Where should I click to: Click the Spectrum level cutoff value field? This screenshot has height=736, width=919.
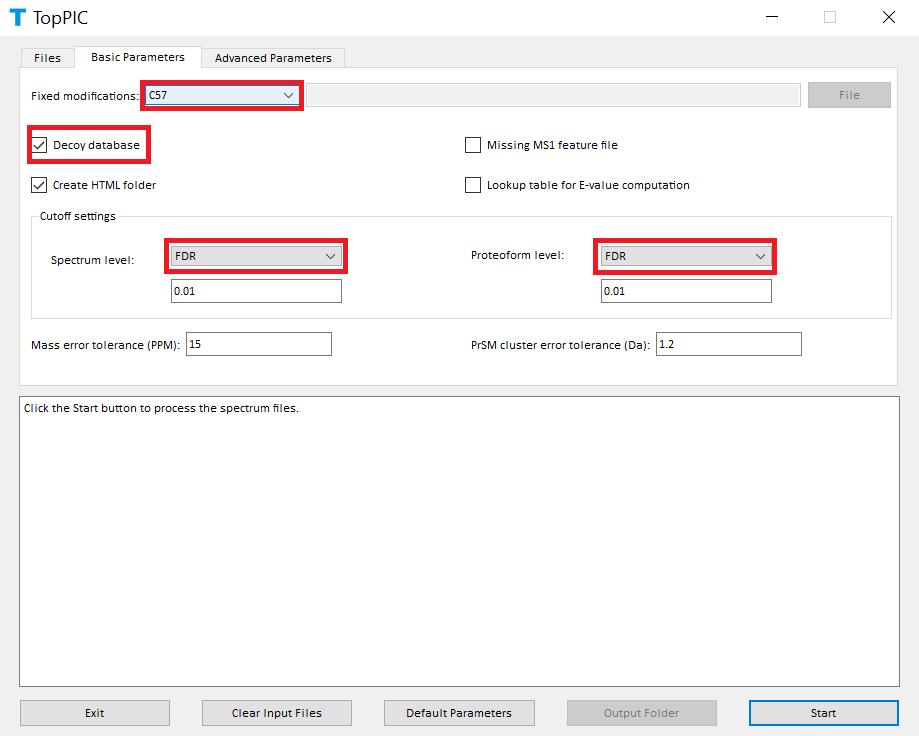[256, 291]
